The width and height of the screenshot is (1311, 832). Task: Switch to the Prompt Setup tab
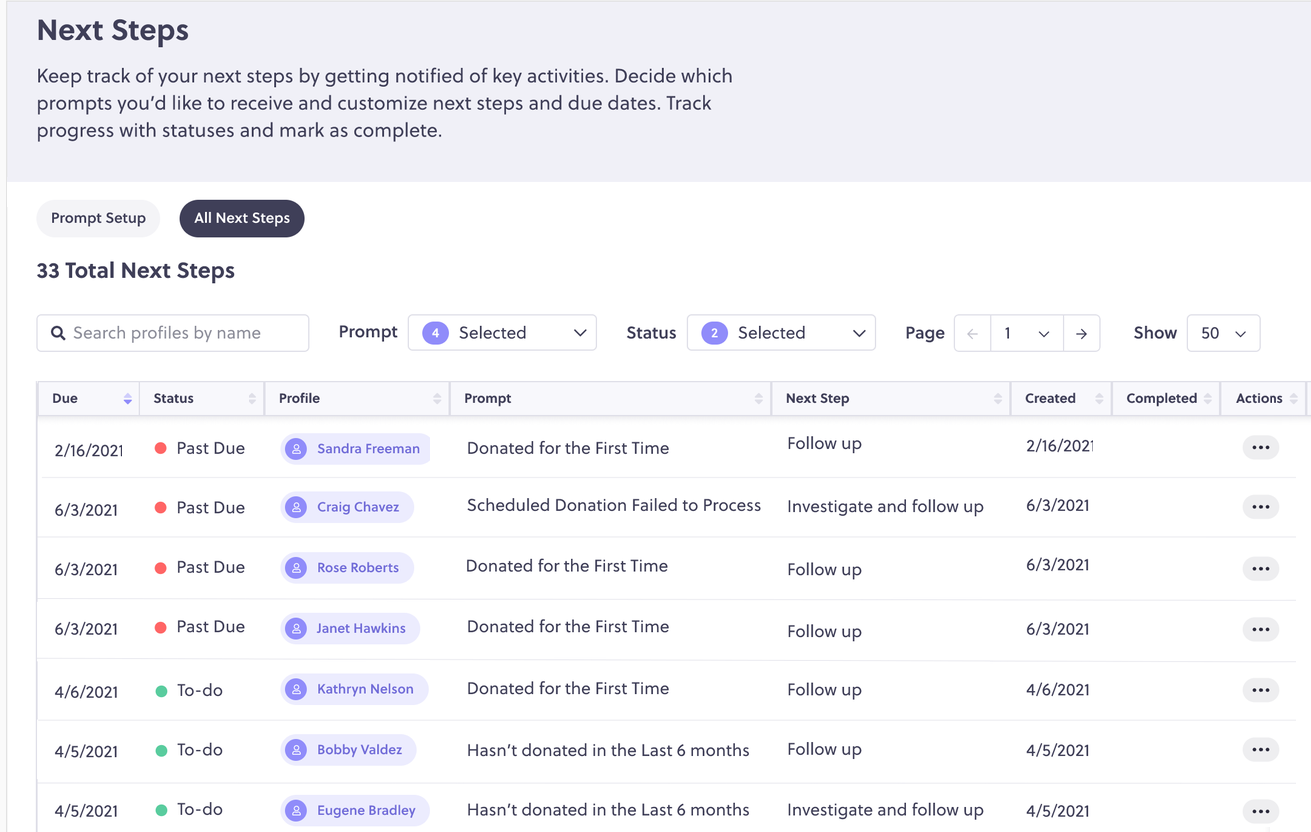coord(97,218)
